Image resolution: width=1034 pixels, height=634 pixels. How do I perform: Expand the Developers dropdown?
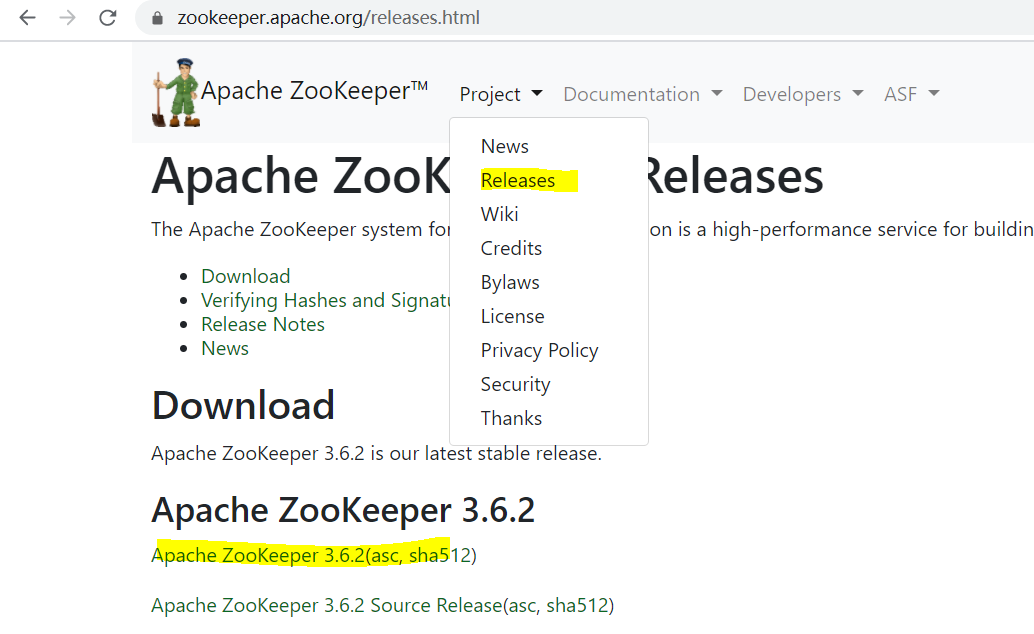pyautogui.click(x=803, y=94)
